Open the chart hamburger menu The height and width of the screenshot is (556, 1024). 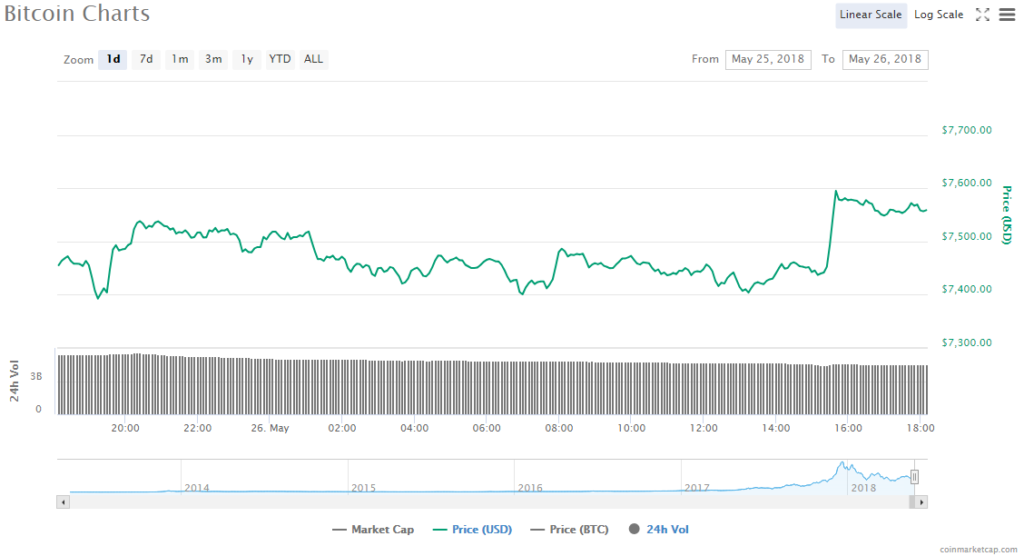tap(1006, 14)
